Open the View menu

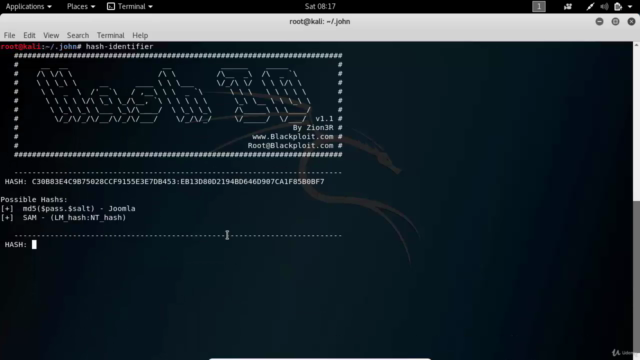point(51,35)
